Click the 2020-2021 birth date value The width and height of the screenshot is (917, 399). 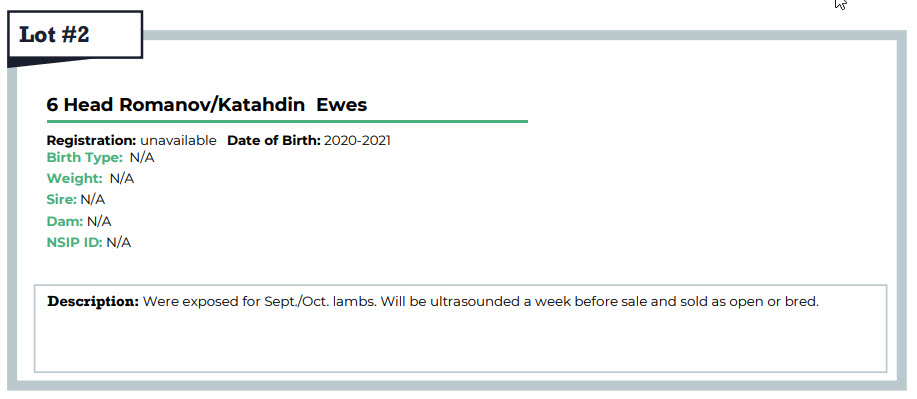click(357, 140)
